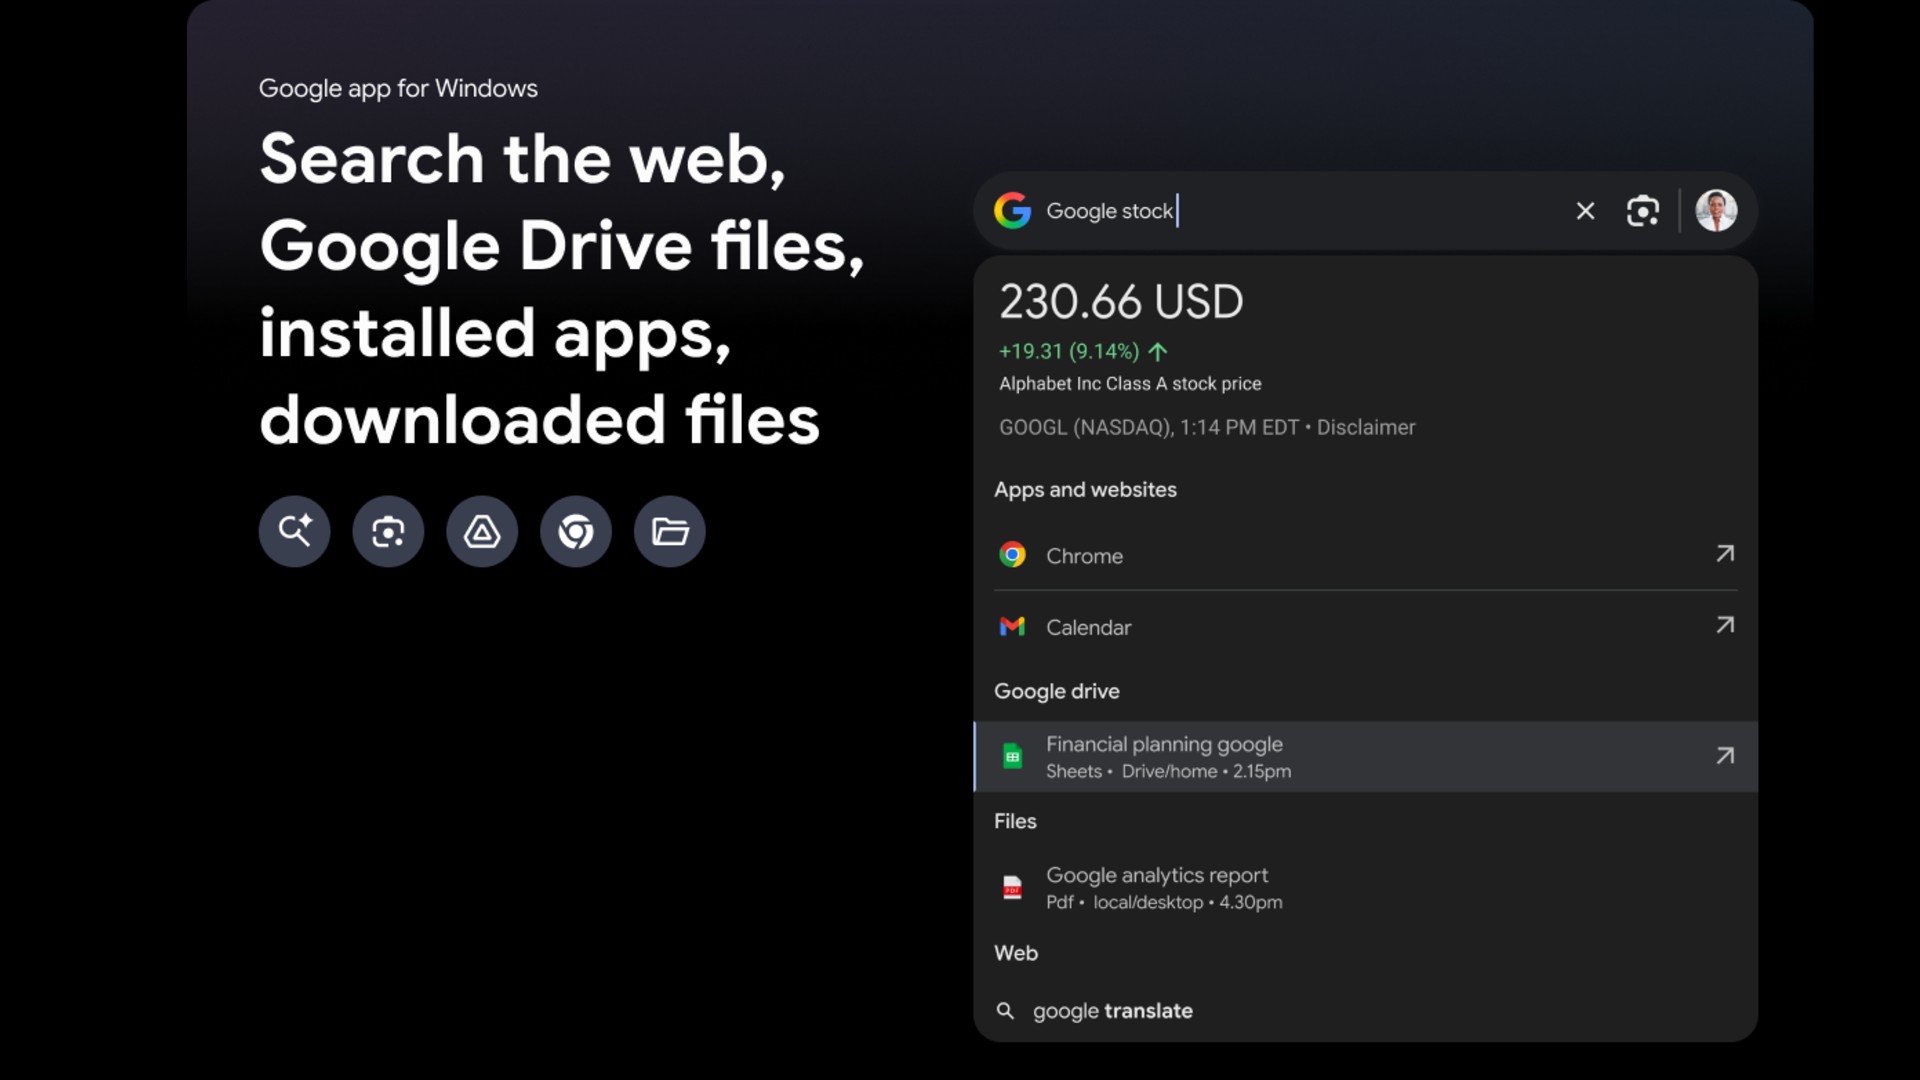Image resolution: width=1920 pixels, height=1080 pixels.
Task: Click the PDF icon beside Google analytics report
Action: coord(1012,888)
